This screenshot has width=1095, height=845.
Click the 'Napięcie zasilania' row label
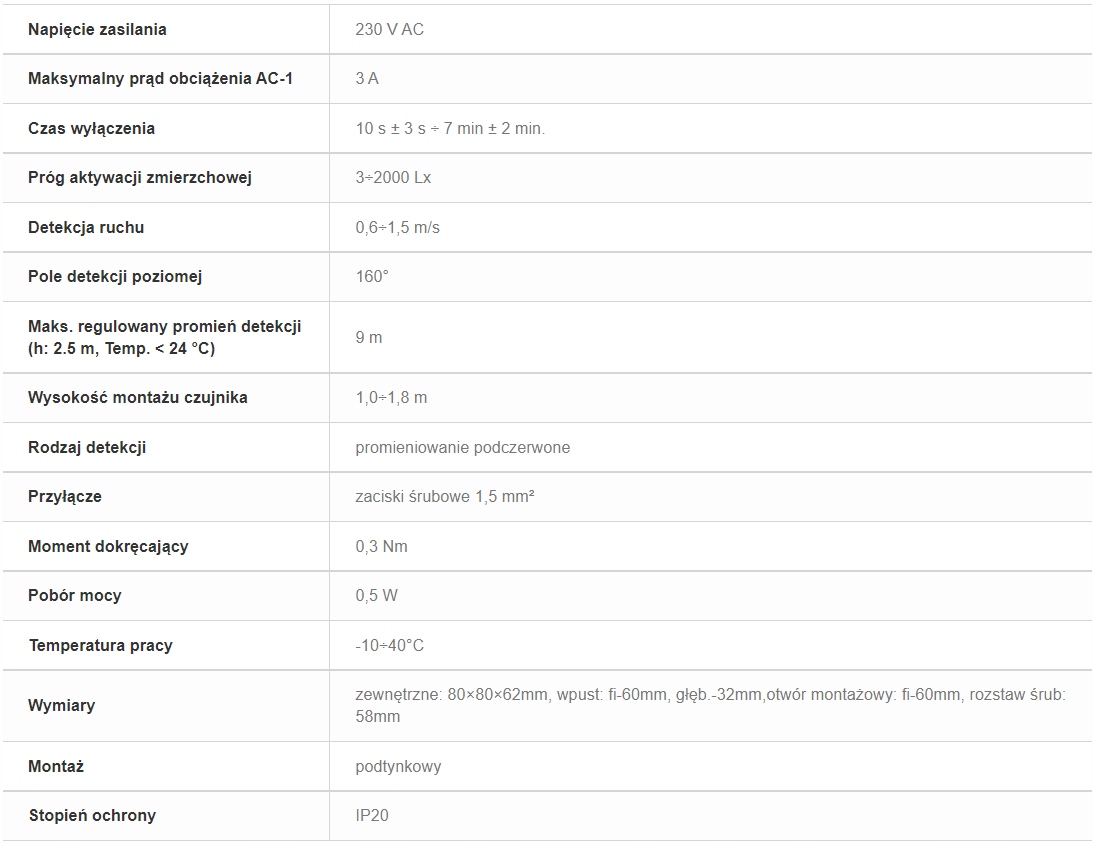[x=97, y=29]
